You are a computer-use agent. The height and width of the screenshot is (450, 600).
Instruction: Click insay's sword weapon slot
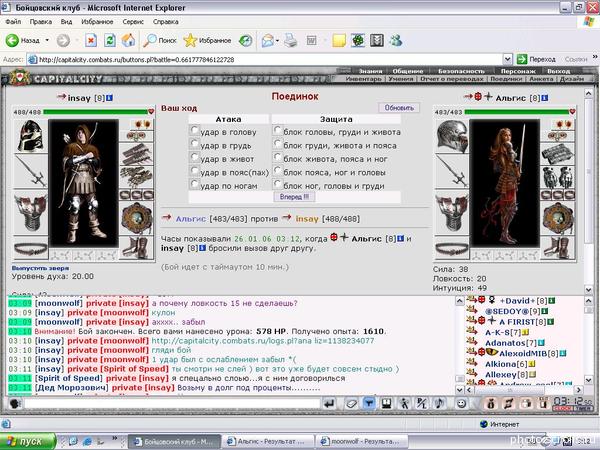pos(31,171)
